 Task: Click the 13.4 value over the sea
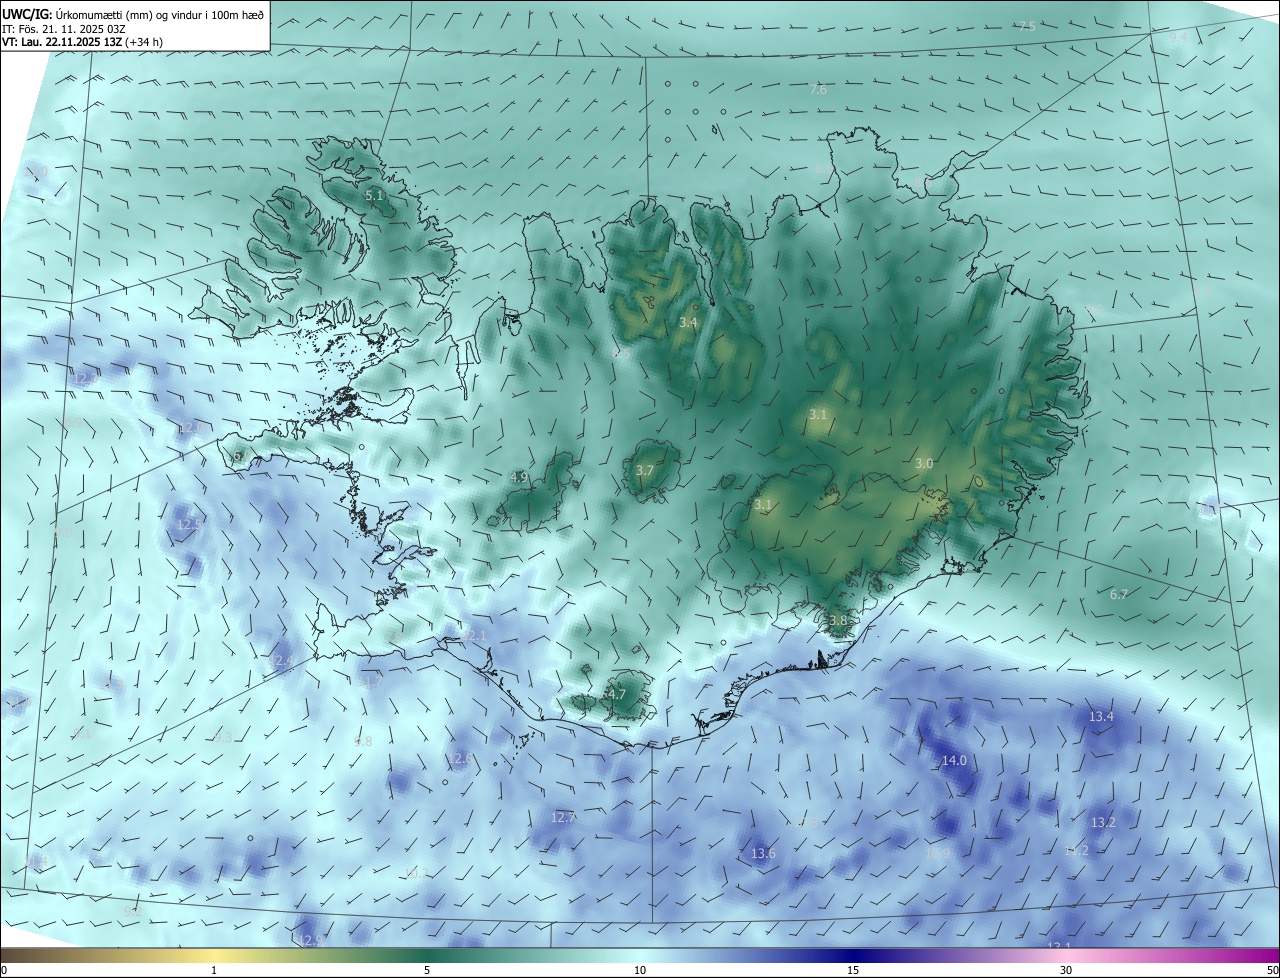tap(1101, 717)
